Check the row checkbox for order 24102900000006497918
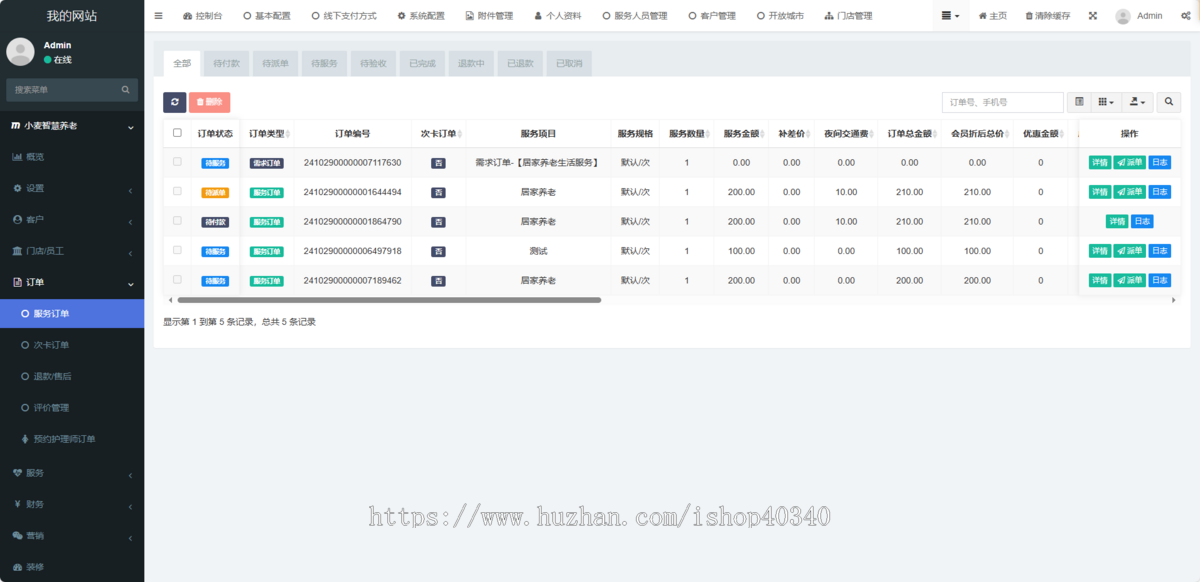The width and height of the screenshot is (1200, 582). coord(177,250)
